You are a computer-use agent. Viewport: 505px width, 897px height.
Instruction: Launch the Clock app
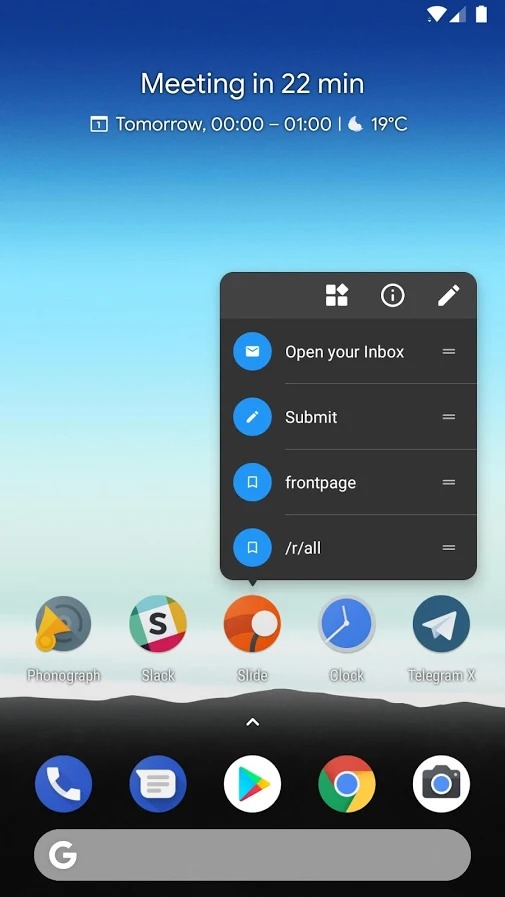tap(347, 624)
